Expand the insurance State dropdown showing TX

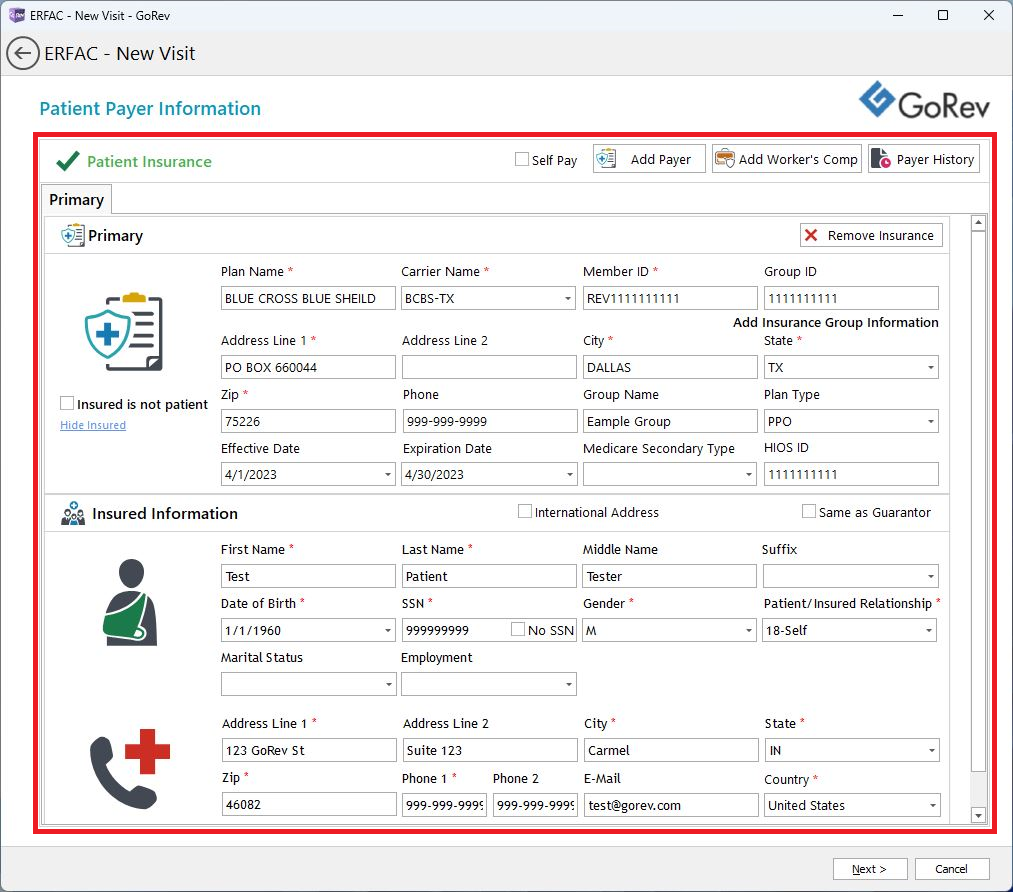click(x=930, y=368)
